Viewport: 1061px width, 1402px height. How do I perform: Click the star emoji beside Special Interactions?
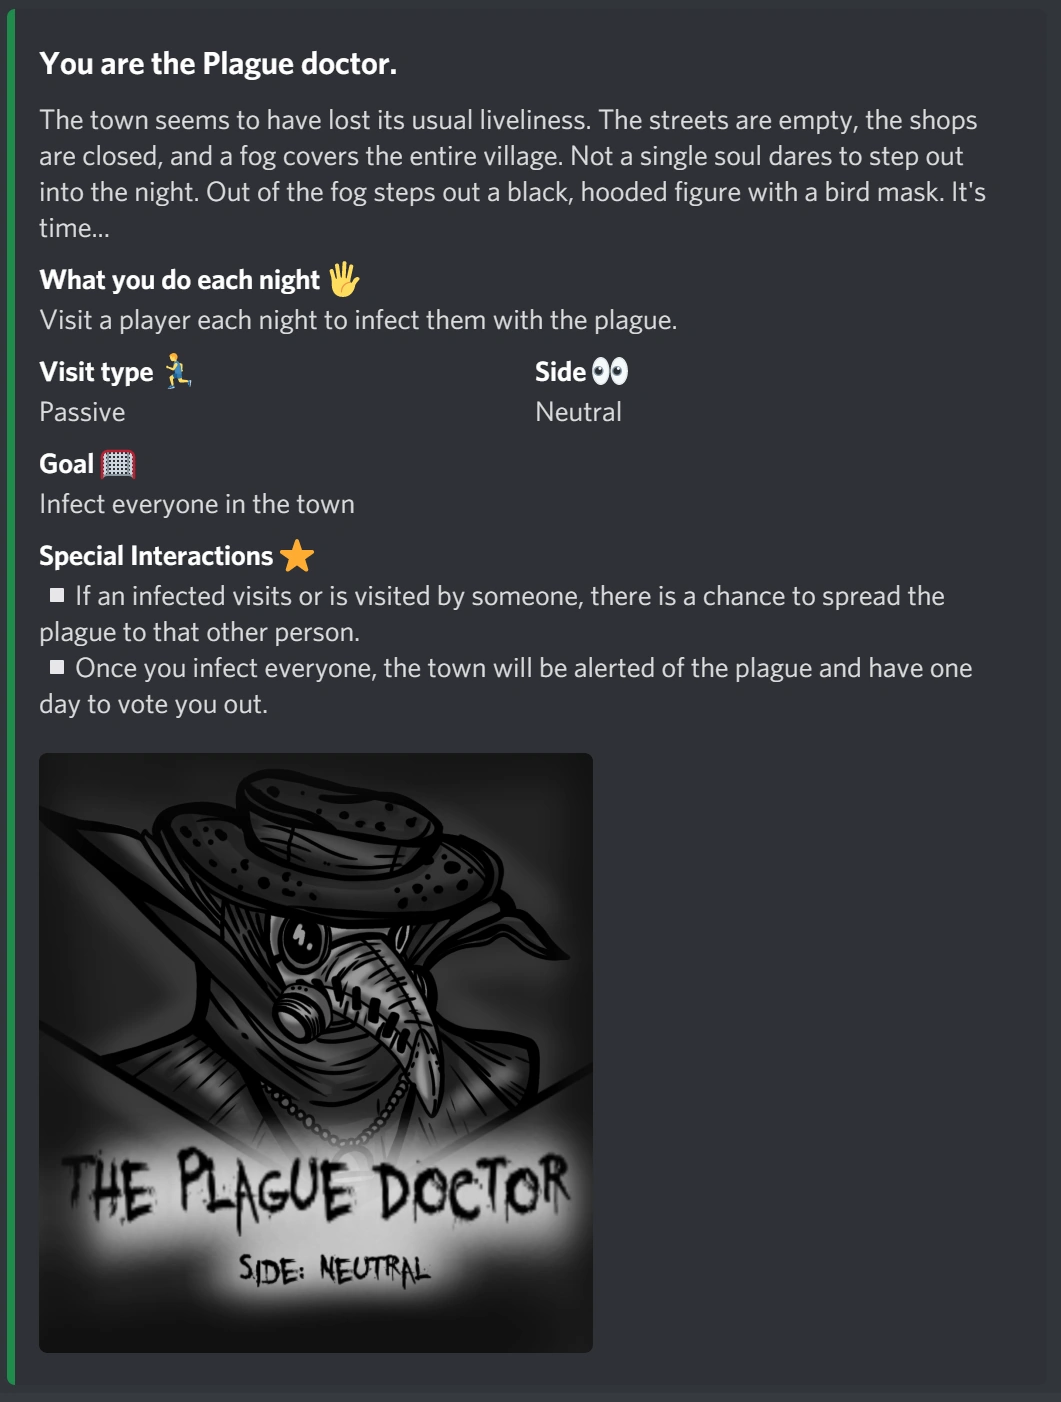[x=297, y=556]
